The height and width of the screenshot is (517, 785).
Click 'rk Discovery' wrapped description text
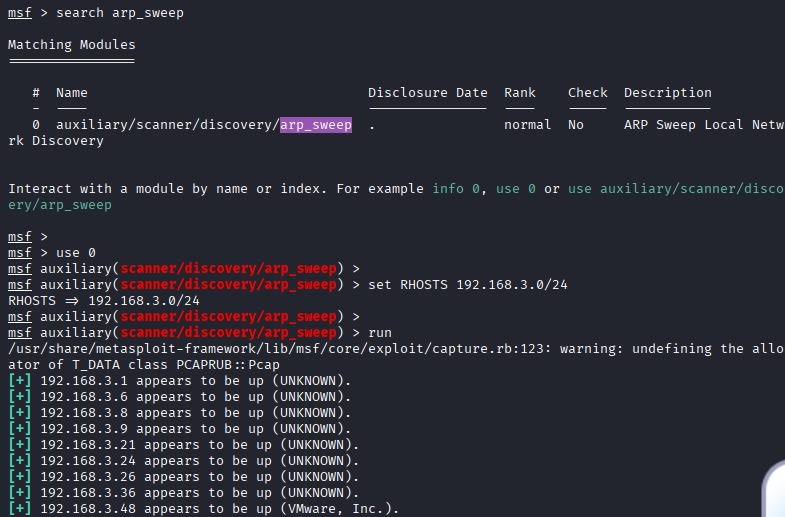pos(56,141)
